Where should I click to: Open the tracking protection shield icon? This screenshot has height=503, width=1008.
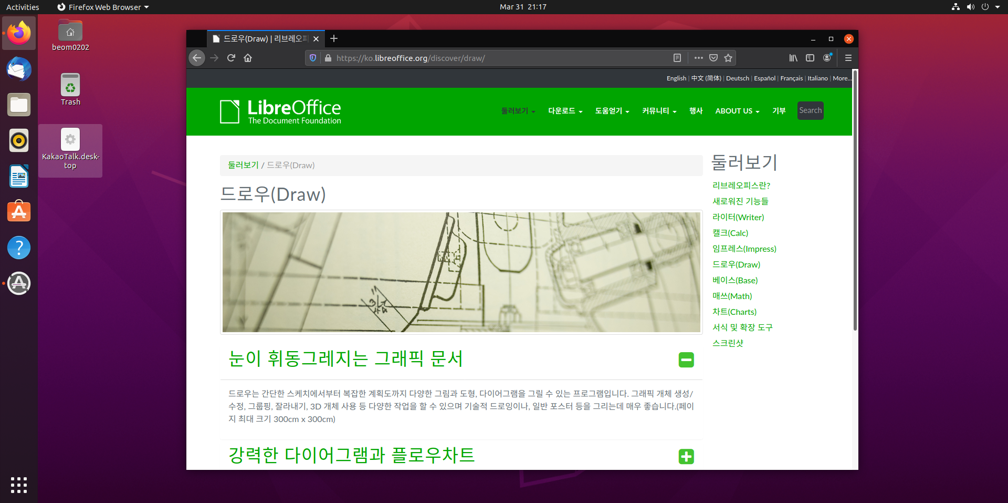click(313, 57)
